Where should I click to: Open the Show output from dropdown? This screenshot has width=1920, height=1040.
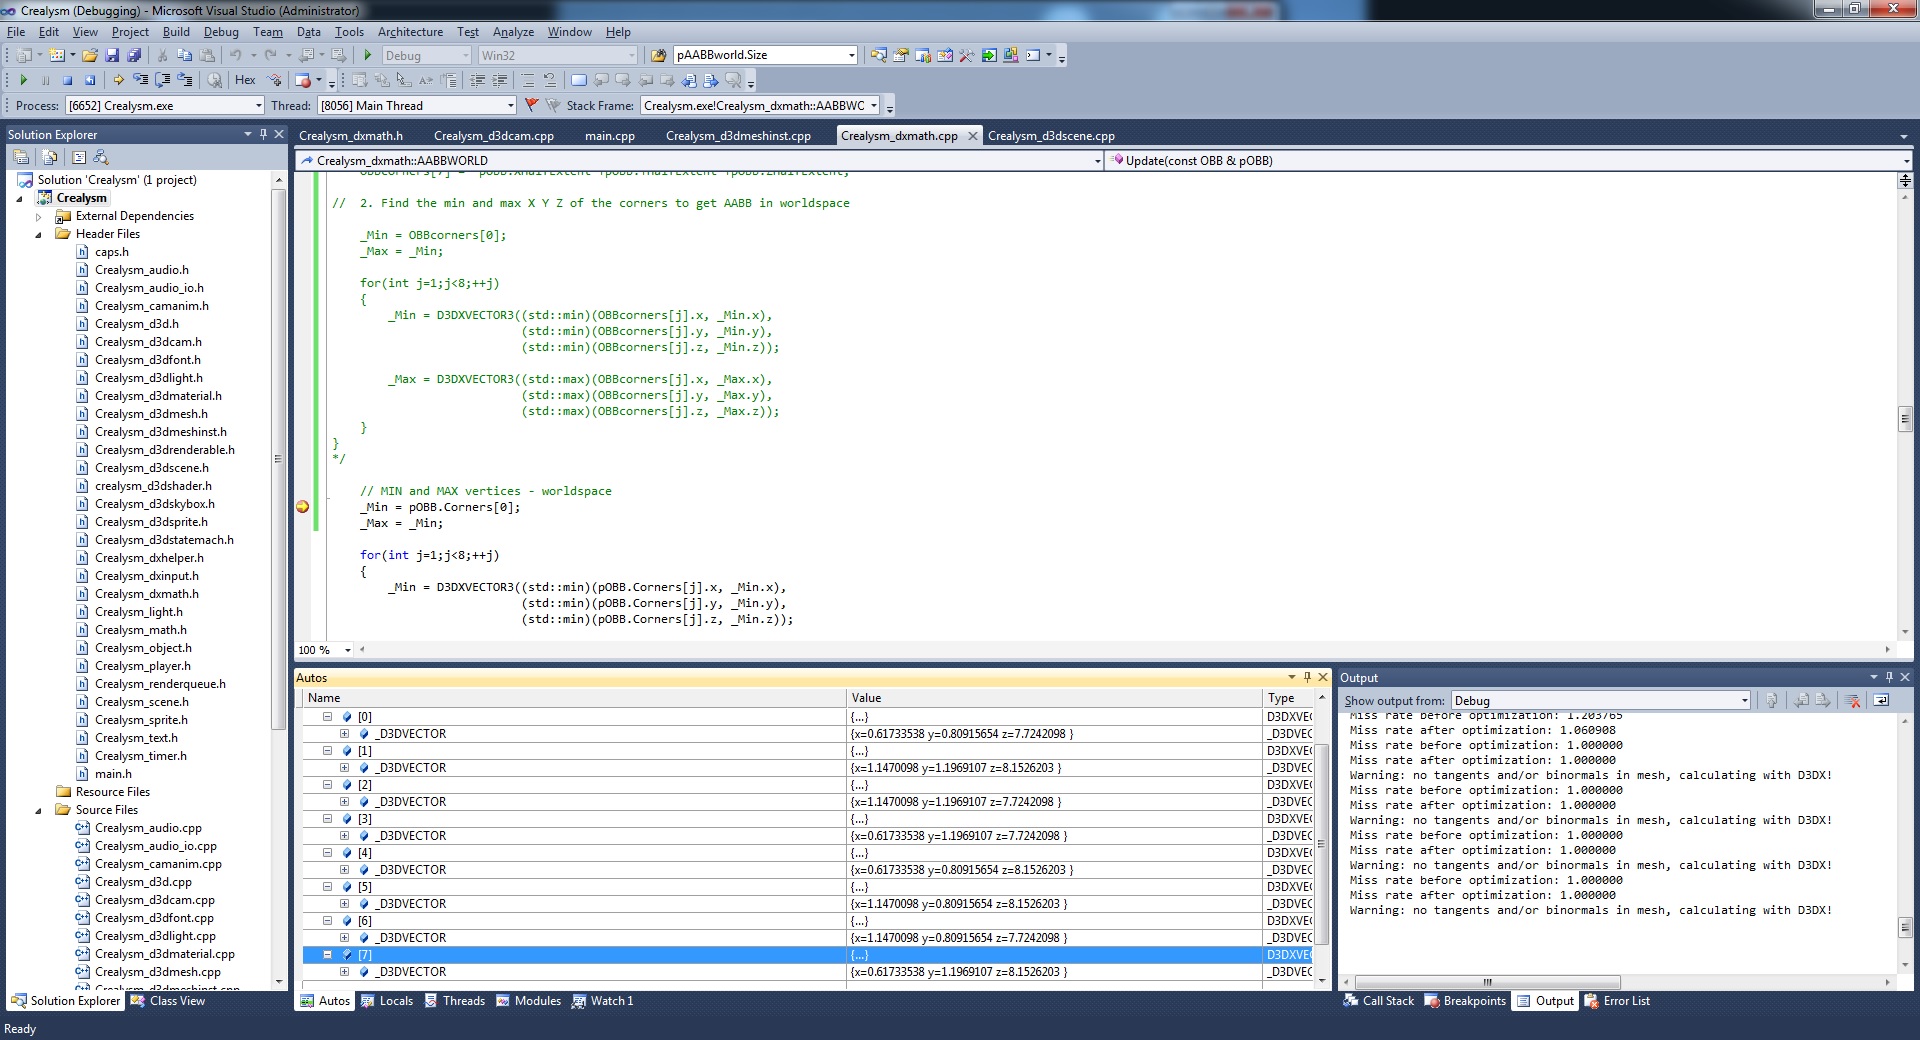pyautogui.click(x=1744, y=701)
